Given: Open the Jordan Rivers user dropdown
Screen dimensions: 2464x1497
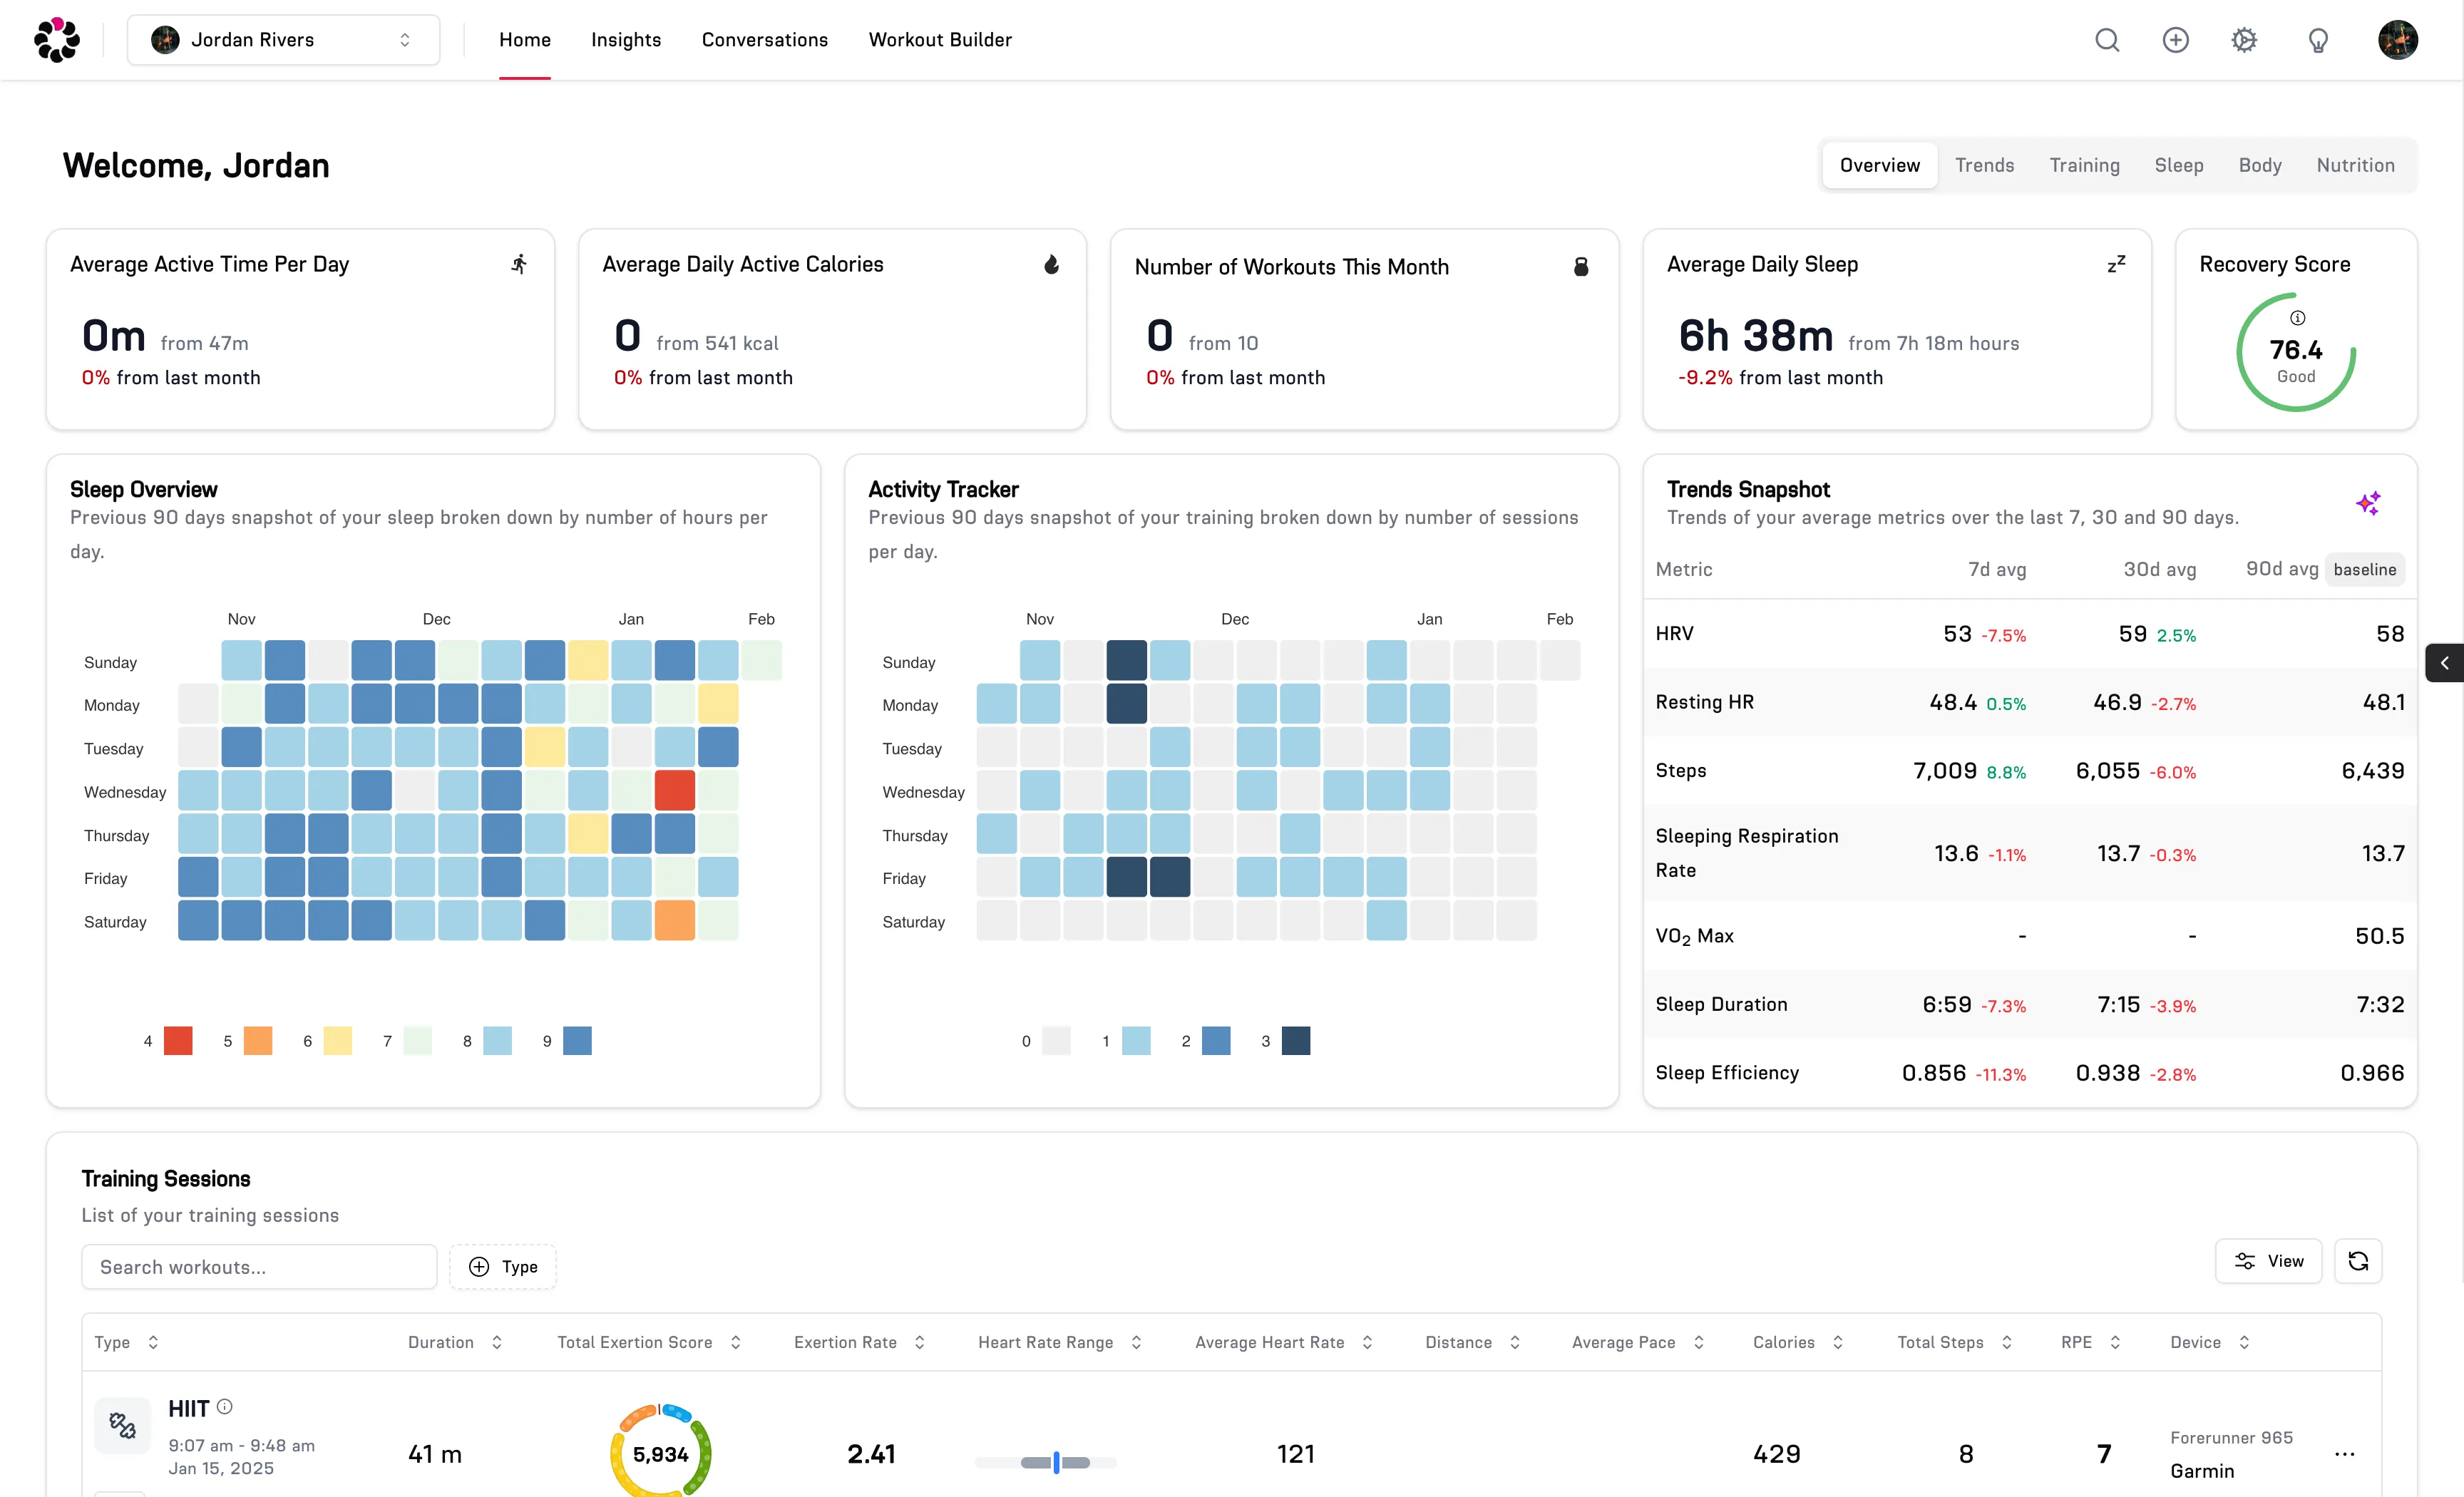Looking at the screenshot, I should click(x=283, y=40).
